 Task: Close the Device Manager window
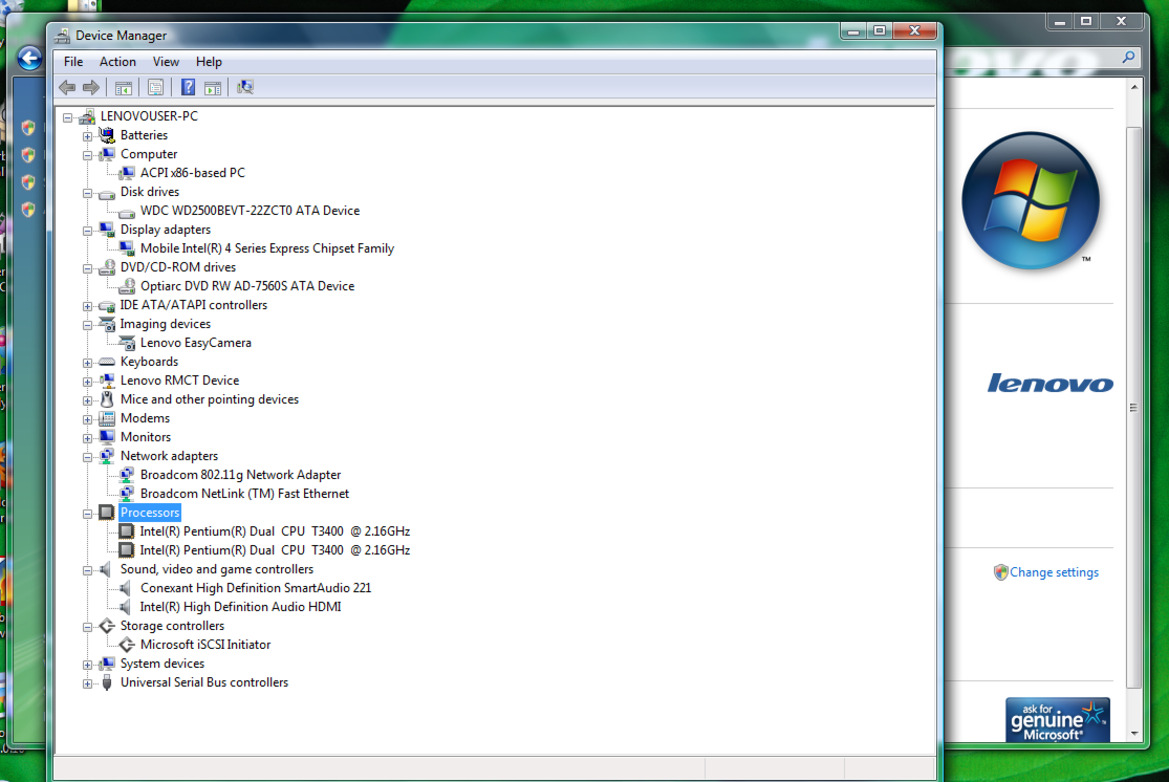915,31
